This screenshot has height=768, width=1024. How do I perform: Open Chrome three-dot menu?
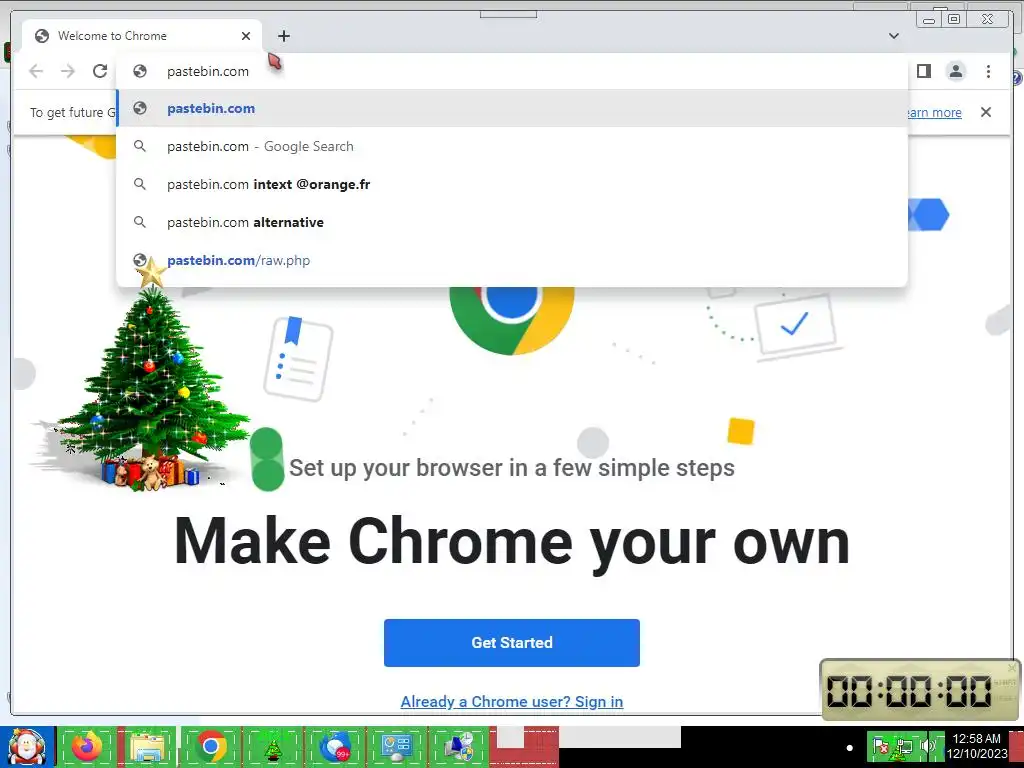pos(988,71)
